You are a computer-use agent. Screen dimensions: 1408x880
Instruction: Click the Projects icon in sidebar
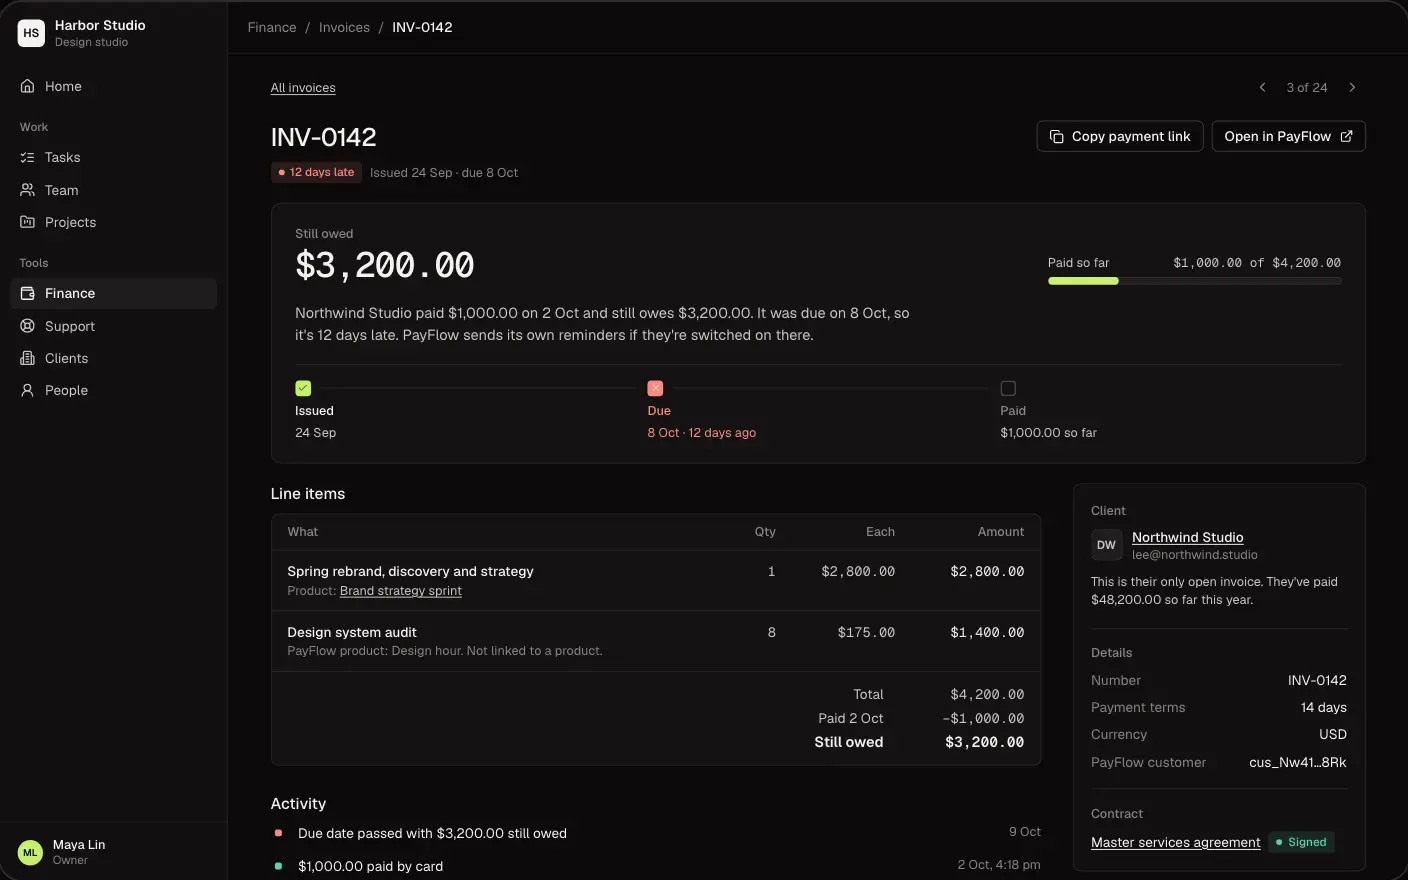point(27,222)
